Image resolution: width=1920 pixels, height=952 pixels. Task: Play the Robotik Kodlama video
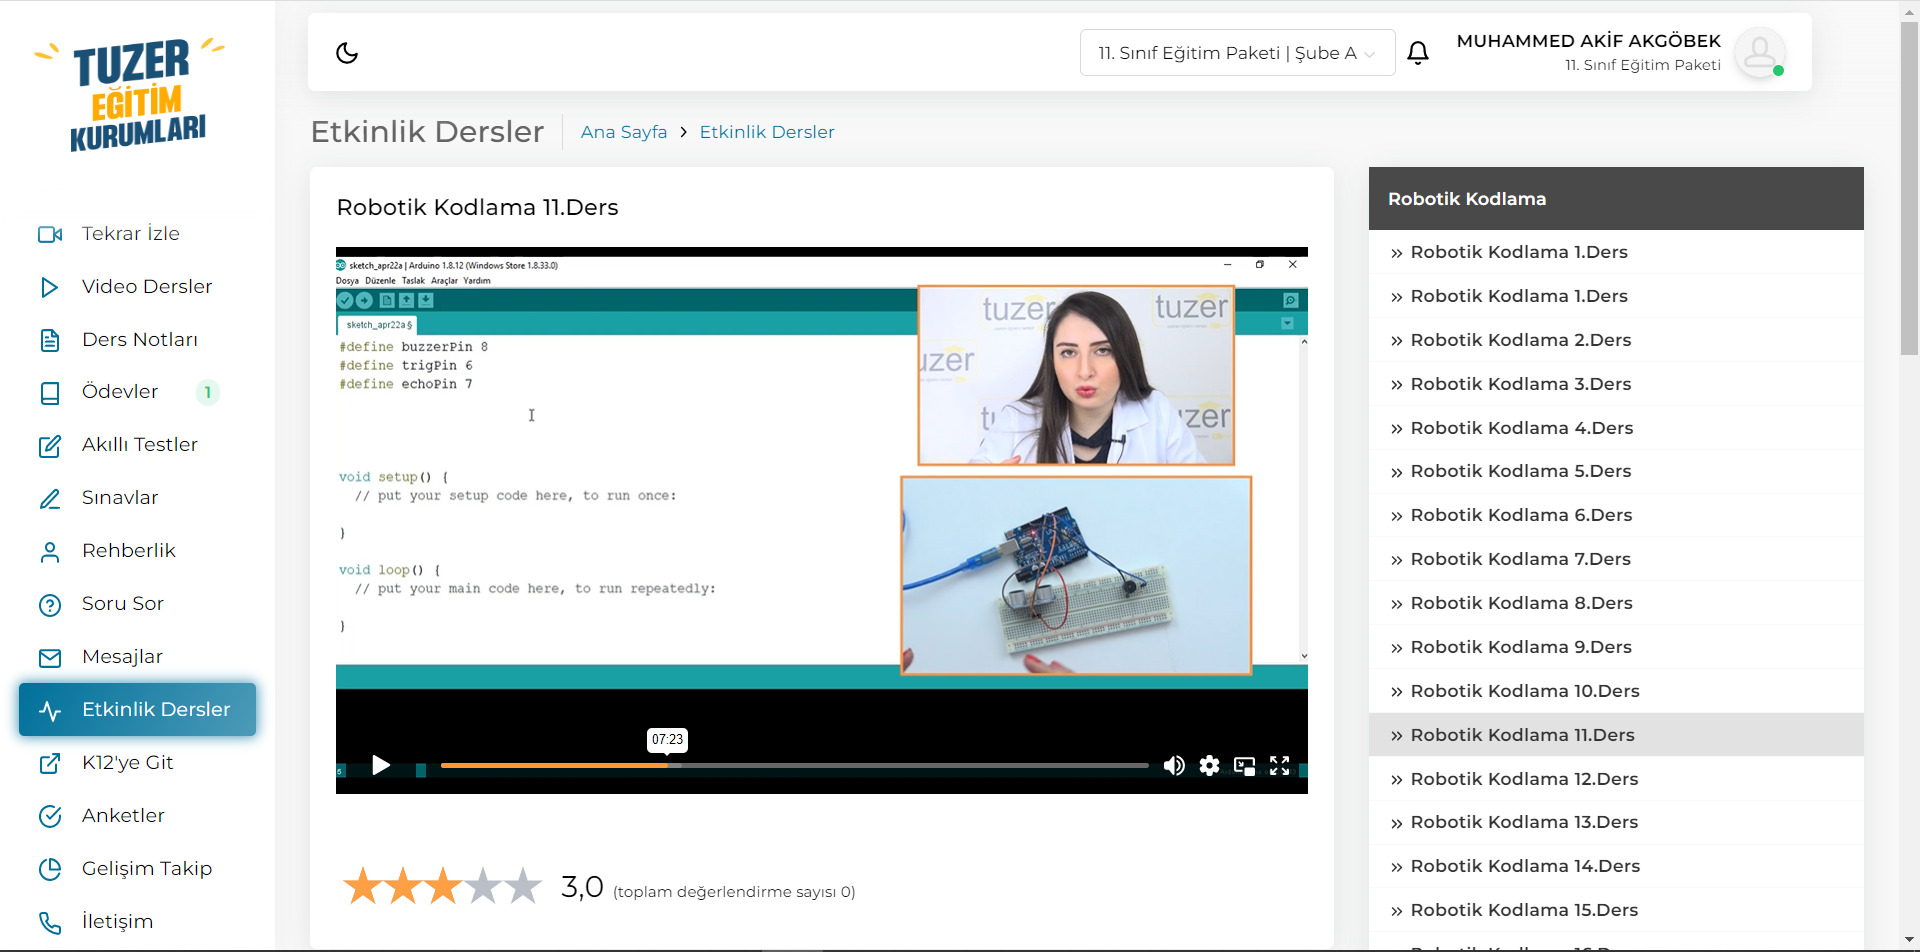pyautogui.click(x=381, y=766)
